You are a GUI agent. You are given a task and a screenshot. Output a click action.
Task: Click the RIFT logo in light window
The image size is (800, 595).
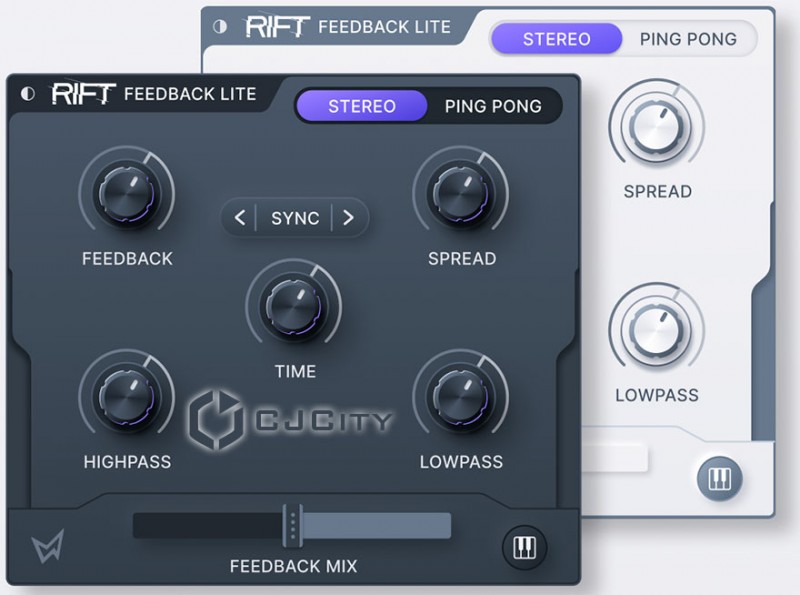tap(278, 27)
